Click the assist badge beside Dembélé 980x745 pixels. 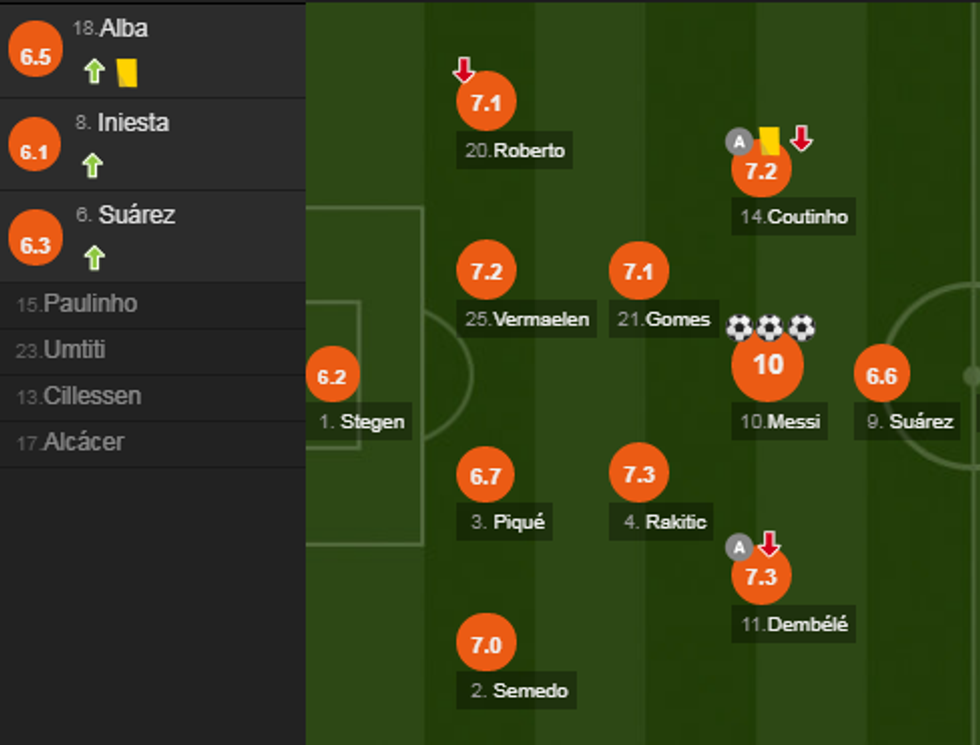pos(738,547)
